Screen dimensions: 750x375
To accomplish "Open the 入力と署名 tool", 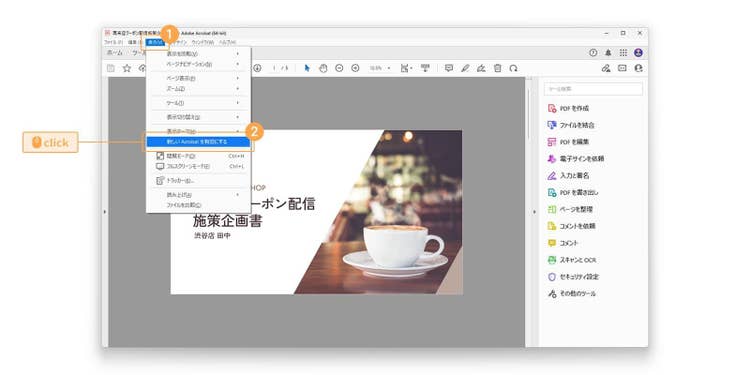I will [x=569, y=176].
